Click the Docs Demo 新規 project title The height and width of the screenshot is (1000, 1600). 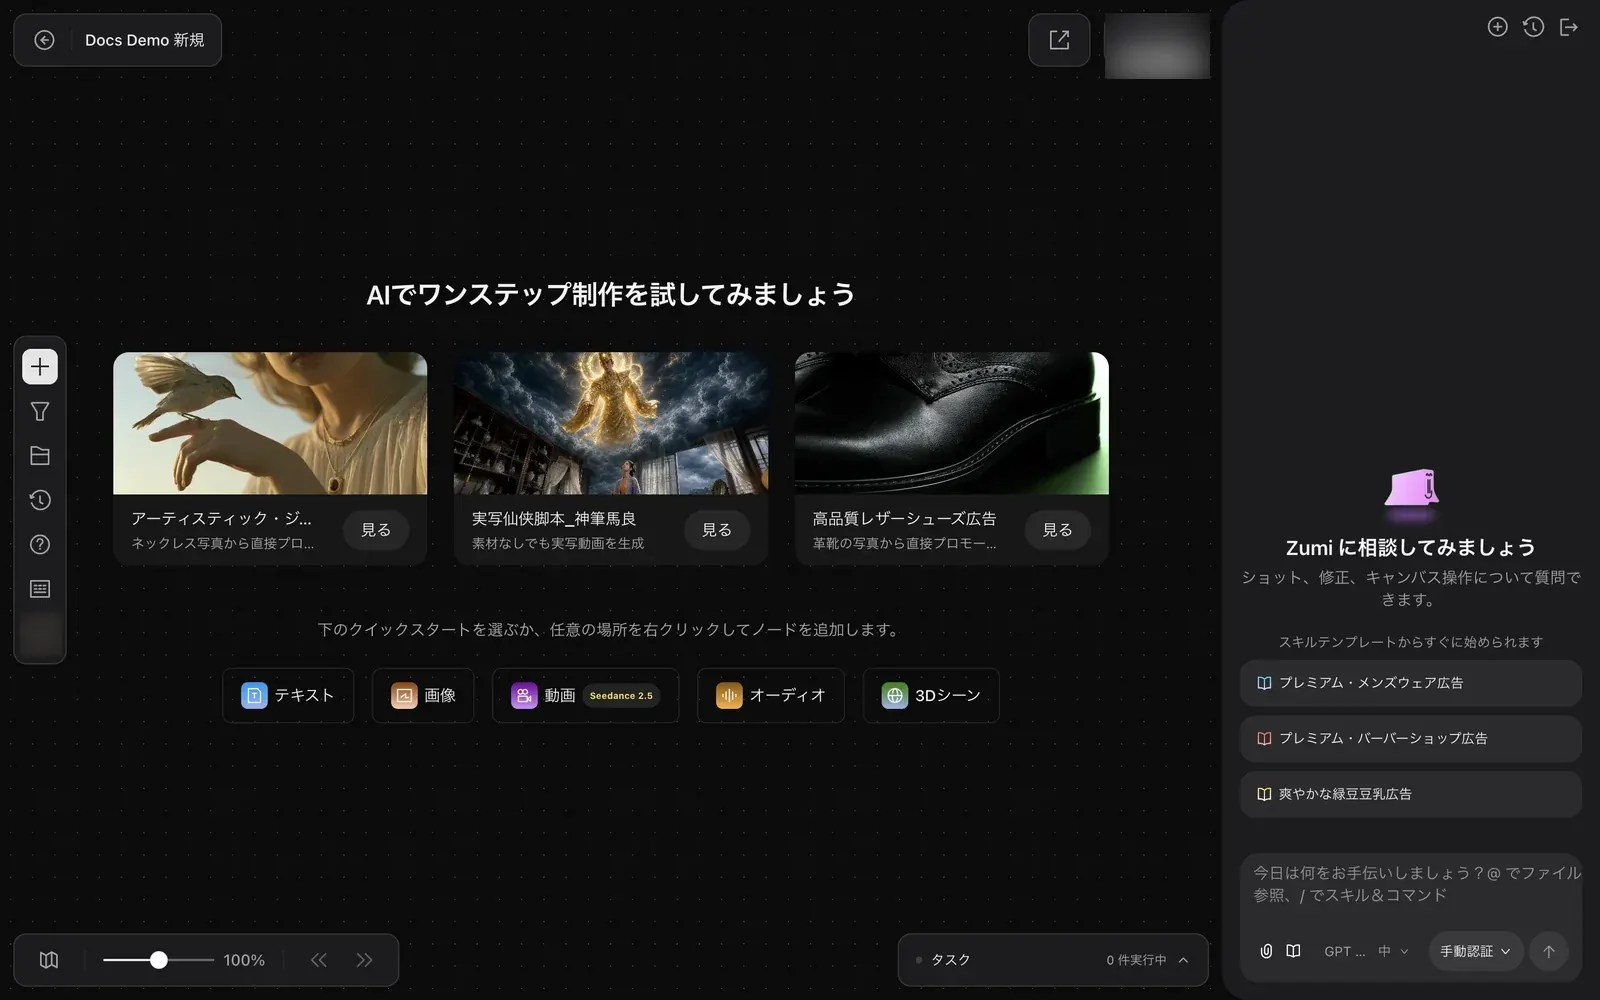click(x=145, y=40)
